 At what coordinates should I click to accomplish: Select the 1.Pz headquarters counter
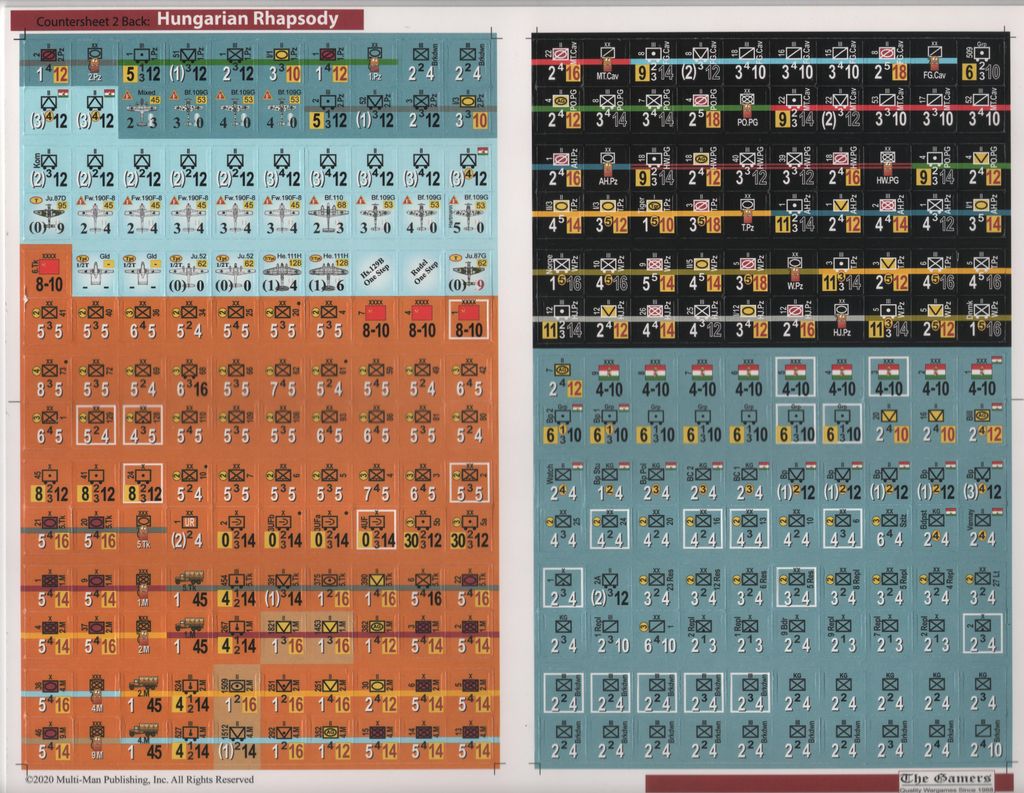[375, 63]
